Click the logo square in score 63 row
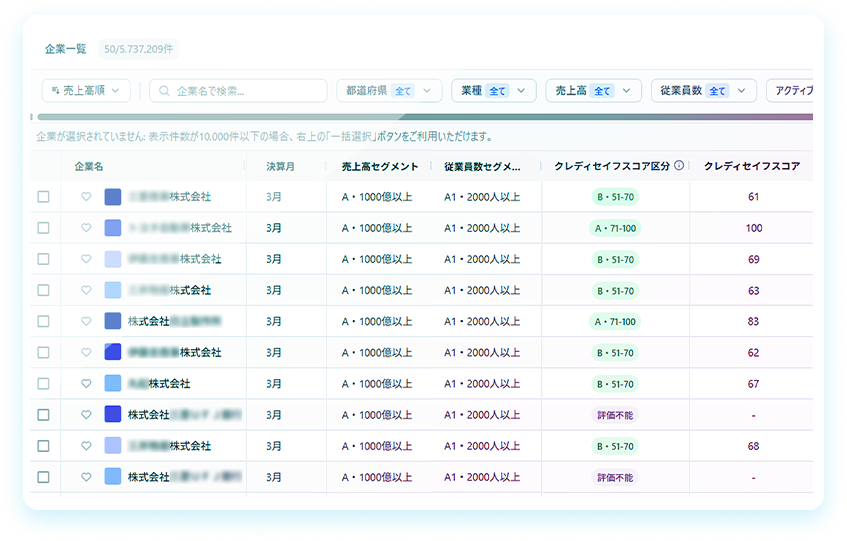This screenshot has height=541, width=847. 112,290
